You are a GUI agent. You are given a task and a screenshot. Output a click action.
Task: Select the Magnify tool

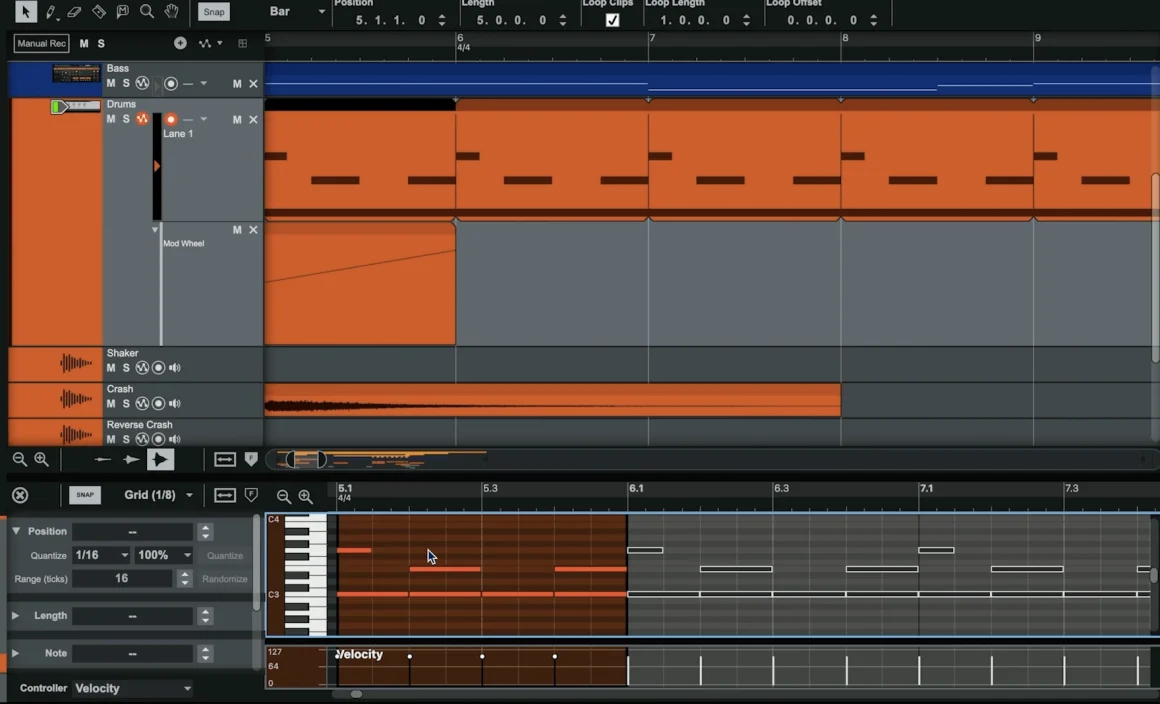(146, 11)
